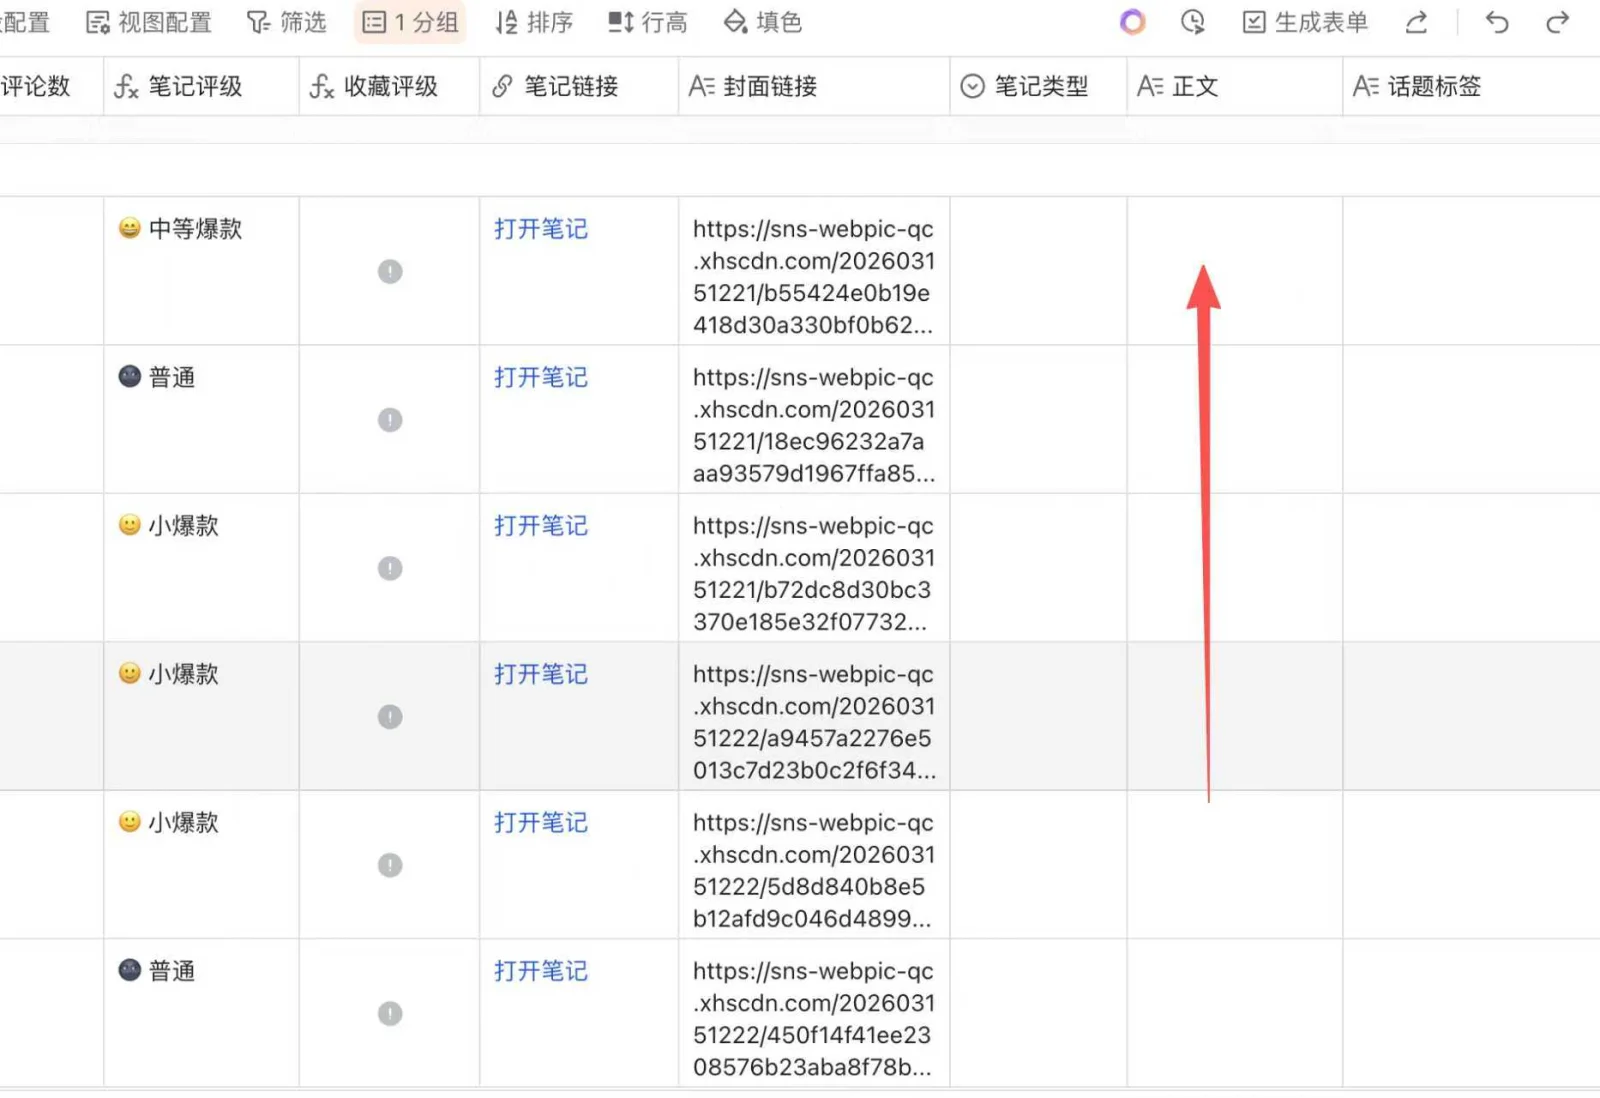Select 小爆款 cell beside 5d8d840b8e5 URL
This screenshot has height=1098, width=1600.
(201, 865)
